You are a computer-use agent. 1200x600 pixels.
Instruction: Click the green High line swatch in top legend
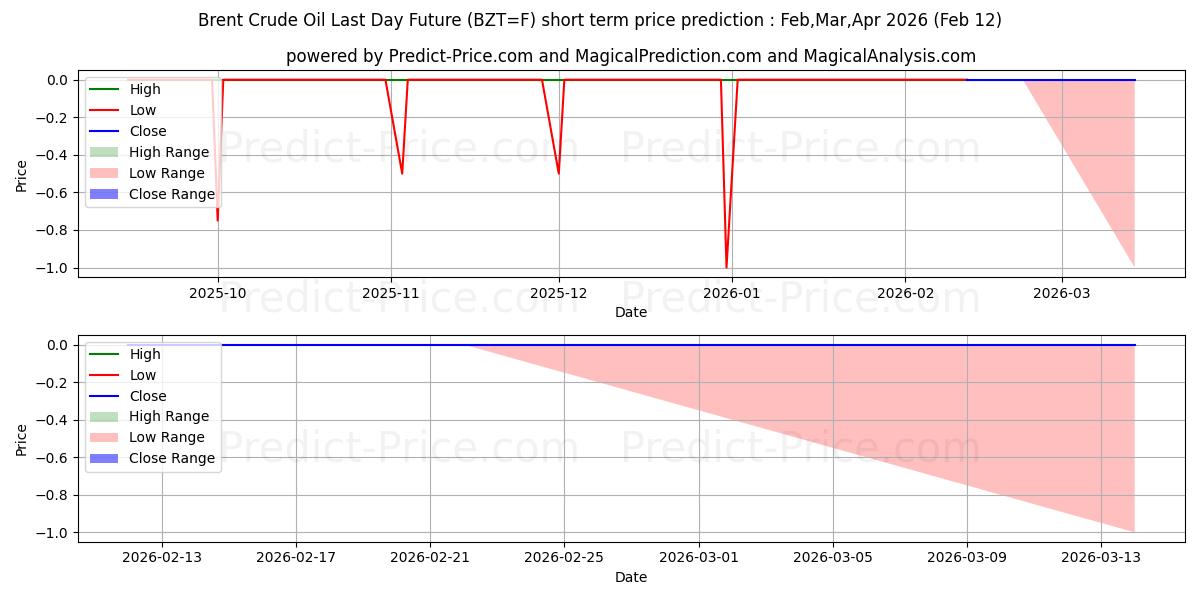click(103, 89)
